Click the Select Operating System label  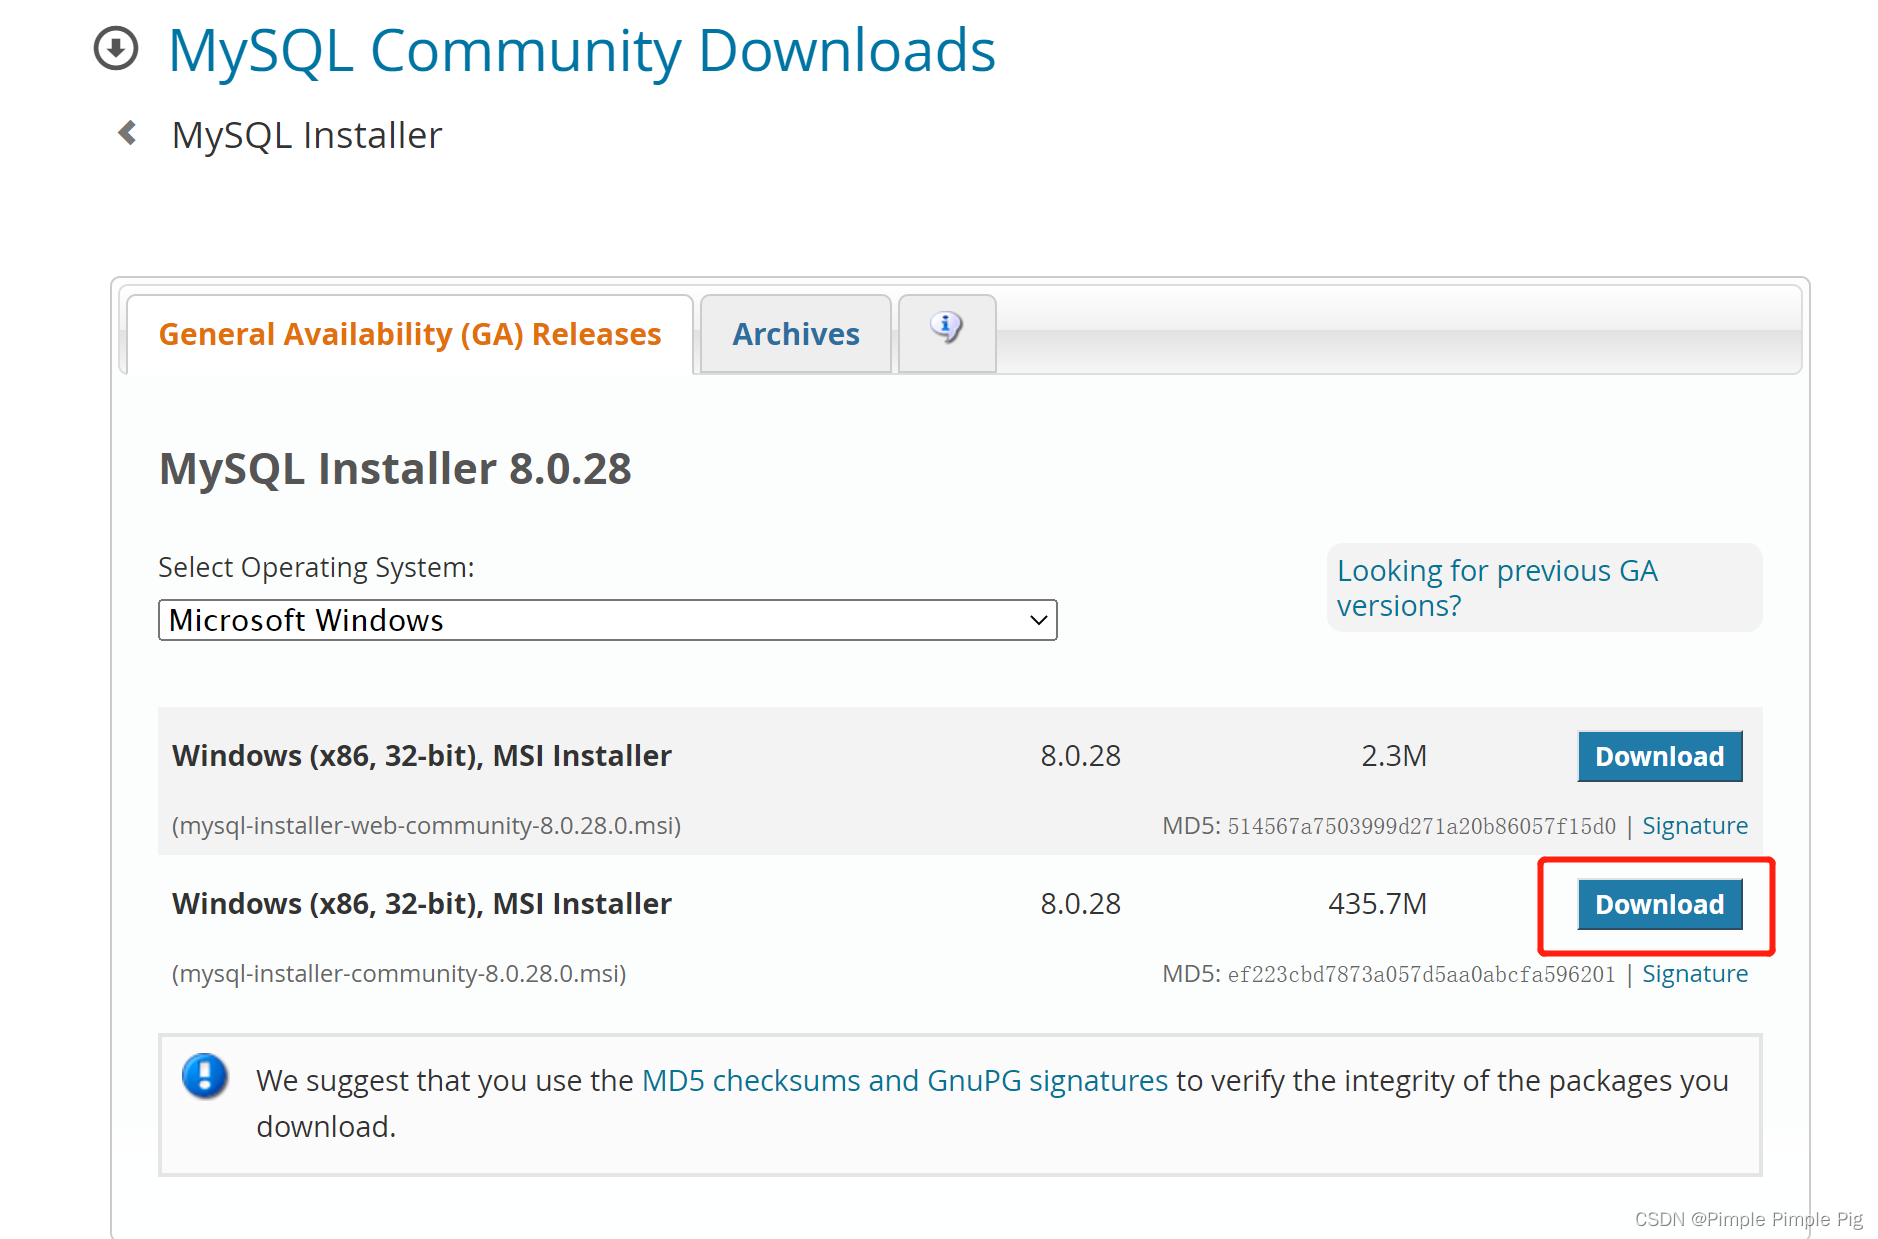tap(316, 568)
